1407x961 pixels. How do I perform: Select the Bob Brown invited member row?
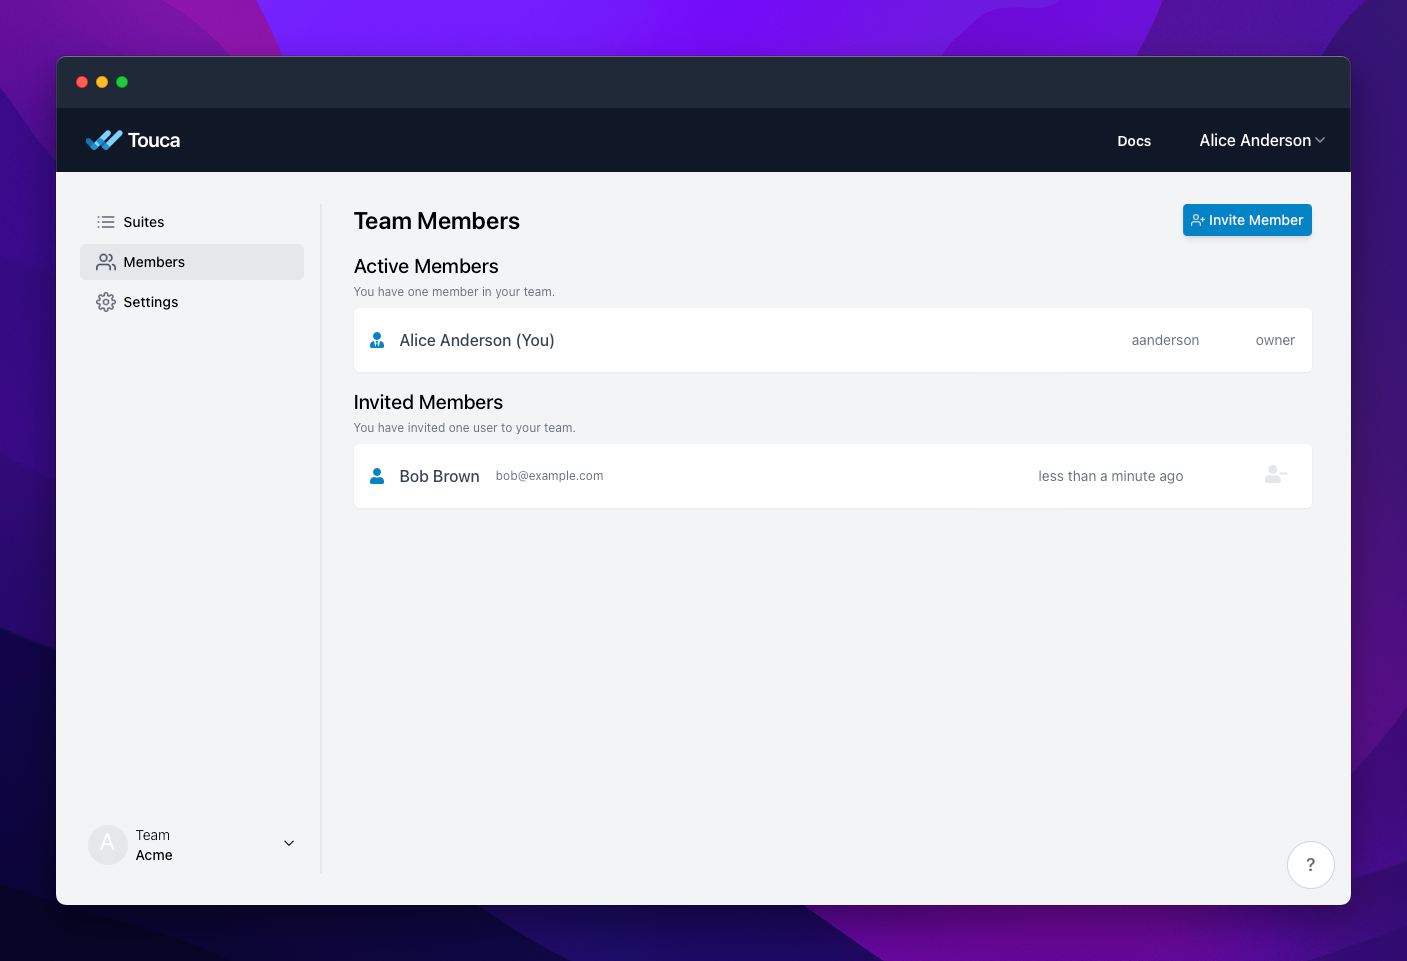832,476
